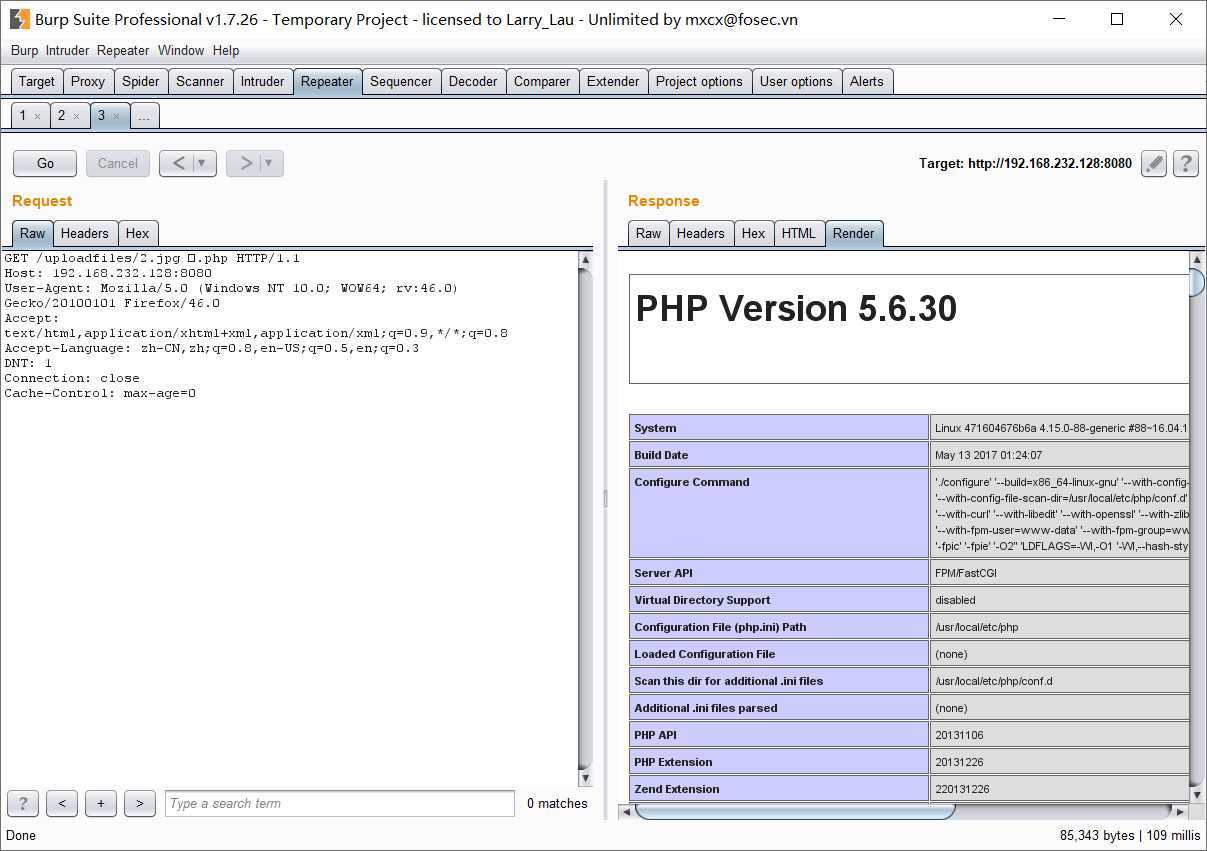Open the Window menu
1207x851 pixels.
point(181,50)
